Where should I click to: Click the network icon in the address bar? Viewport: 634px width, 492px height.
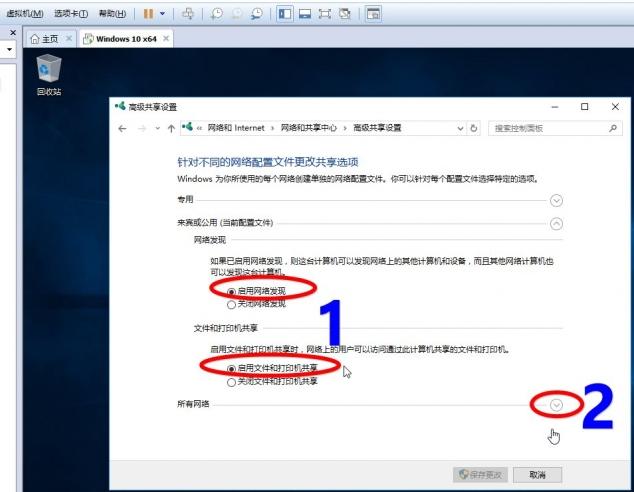point(187,127)
